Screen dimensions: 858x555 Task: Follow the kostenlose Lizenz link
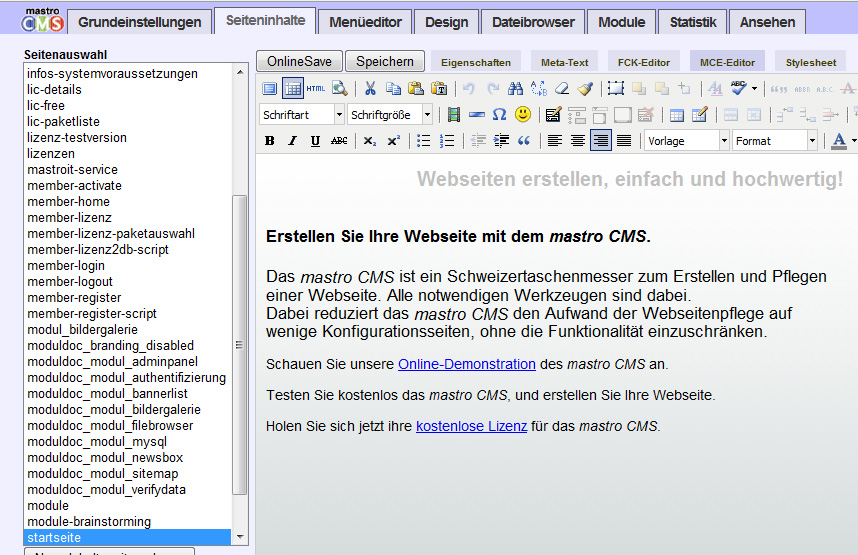click(x=472, y=426)
